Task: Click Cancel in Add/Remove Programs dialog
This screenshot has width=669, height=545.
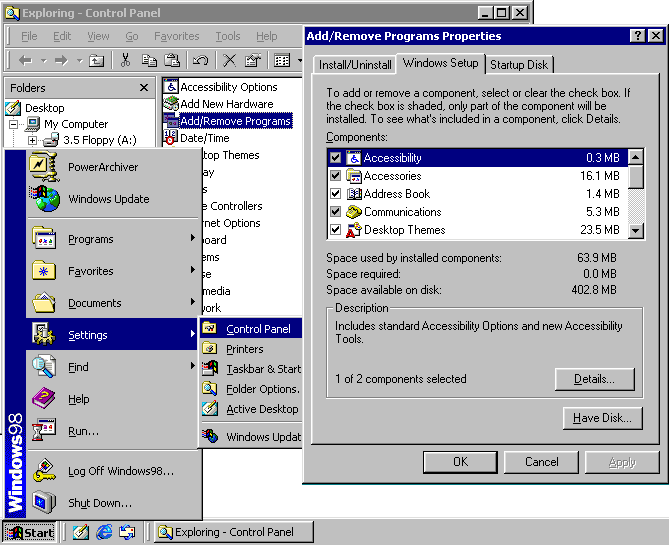Action: (541, 462)
